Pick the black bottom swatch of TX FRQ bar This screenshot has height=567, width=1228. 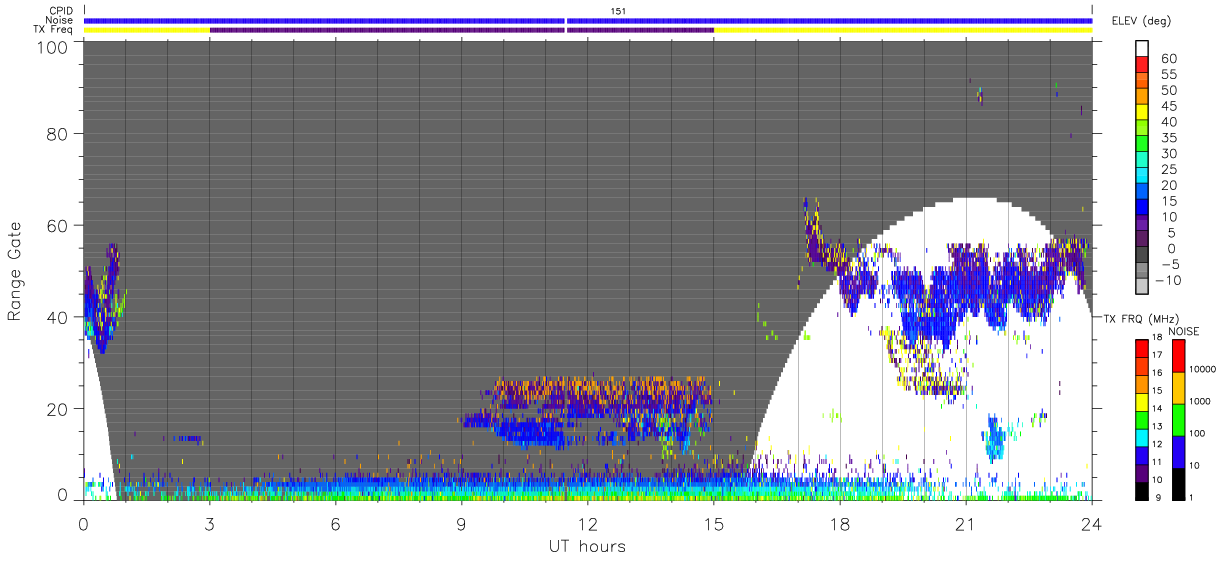[1143, 489]
